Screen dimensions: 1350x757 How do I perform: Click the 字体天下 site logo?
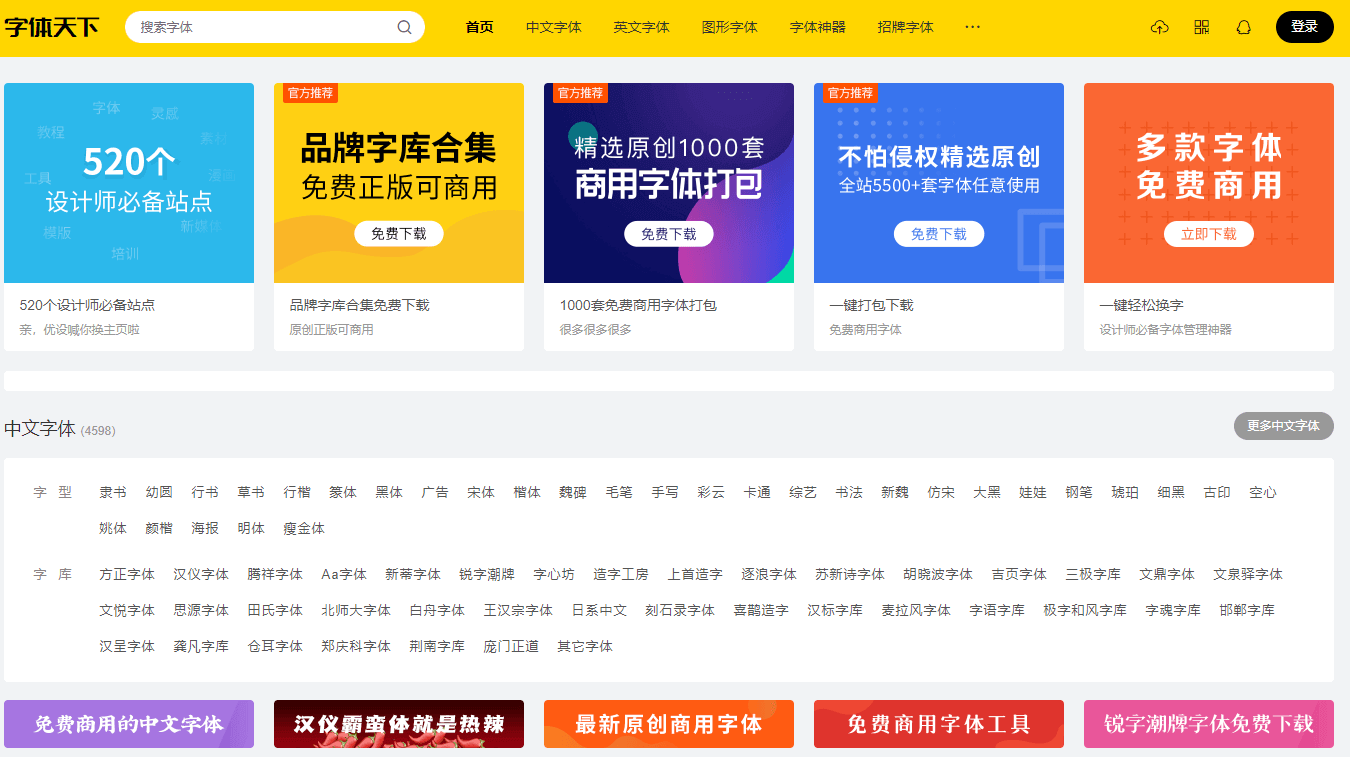coord(52,27)
